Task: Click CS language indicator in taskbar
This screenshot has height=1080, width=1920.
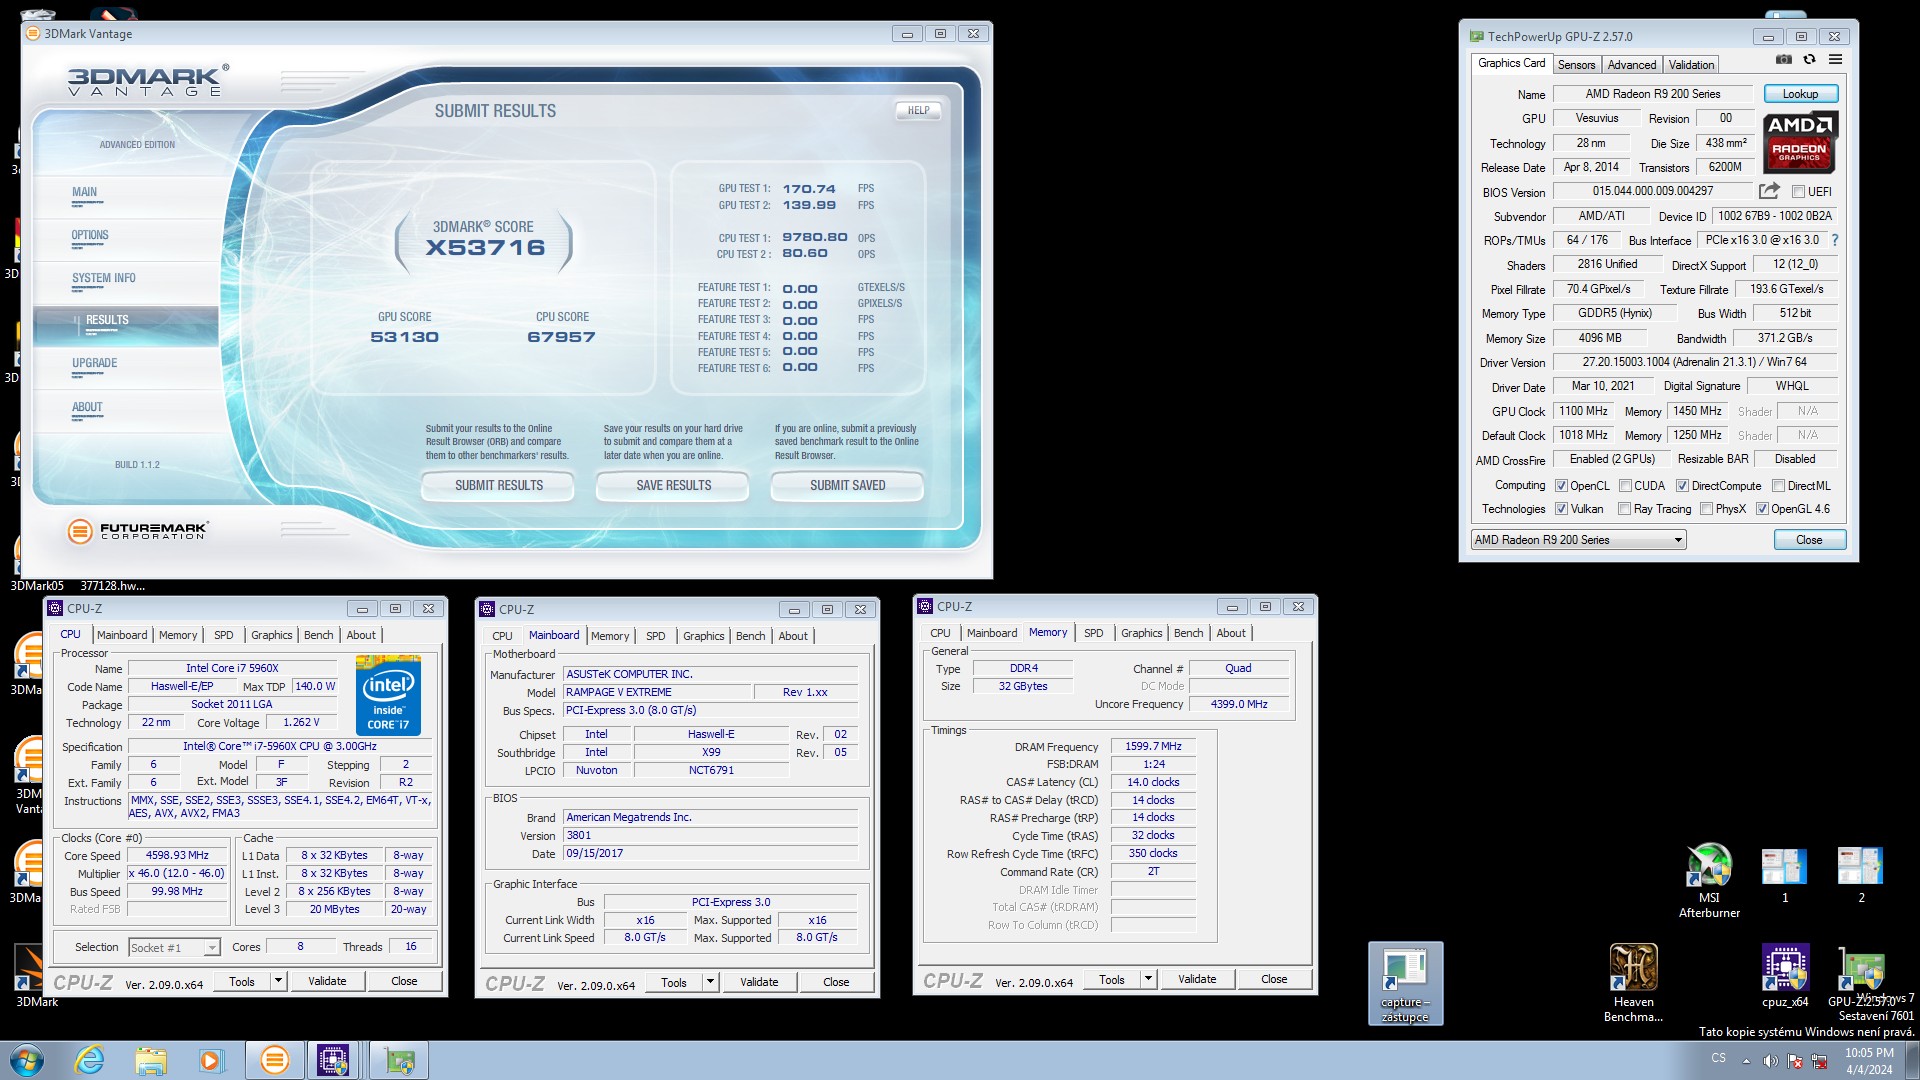Action: tap(1718, 1057)
